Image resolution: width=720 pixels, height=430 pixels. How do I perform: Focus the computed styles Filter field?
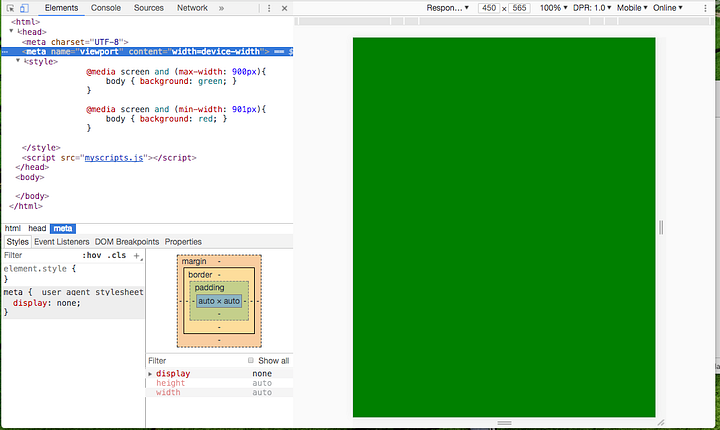195,361
